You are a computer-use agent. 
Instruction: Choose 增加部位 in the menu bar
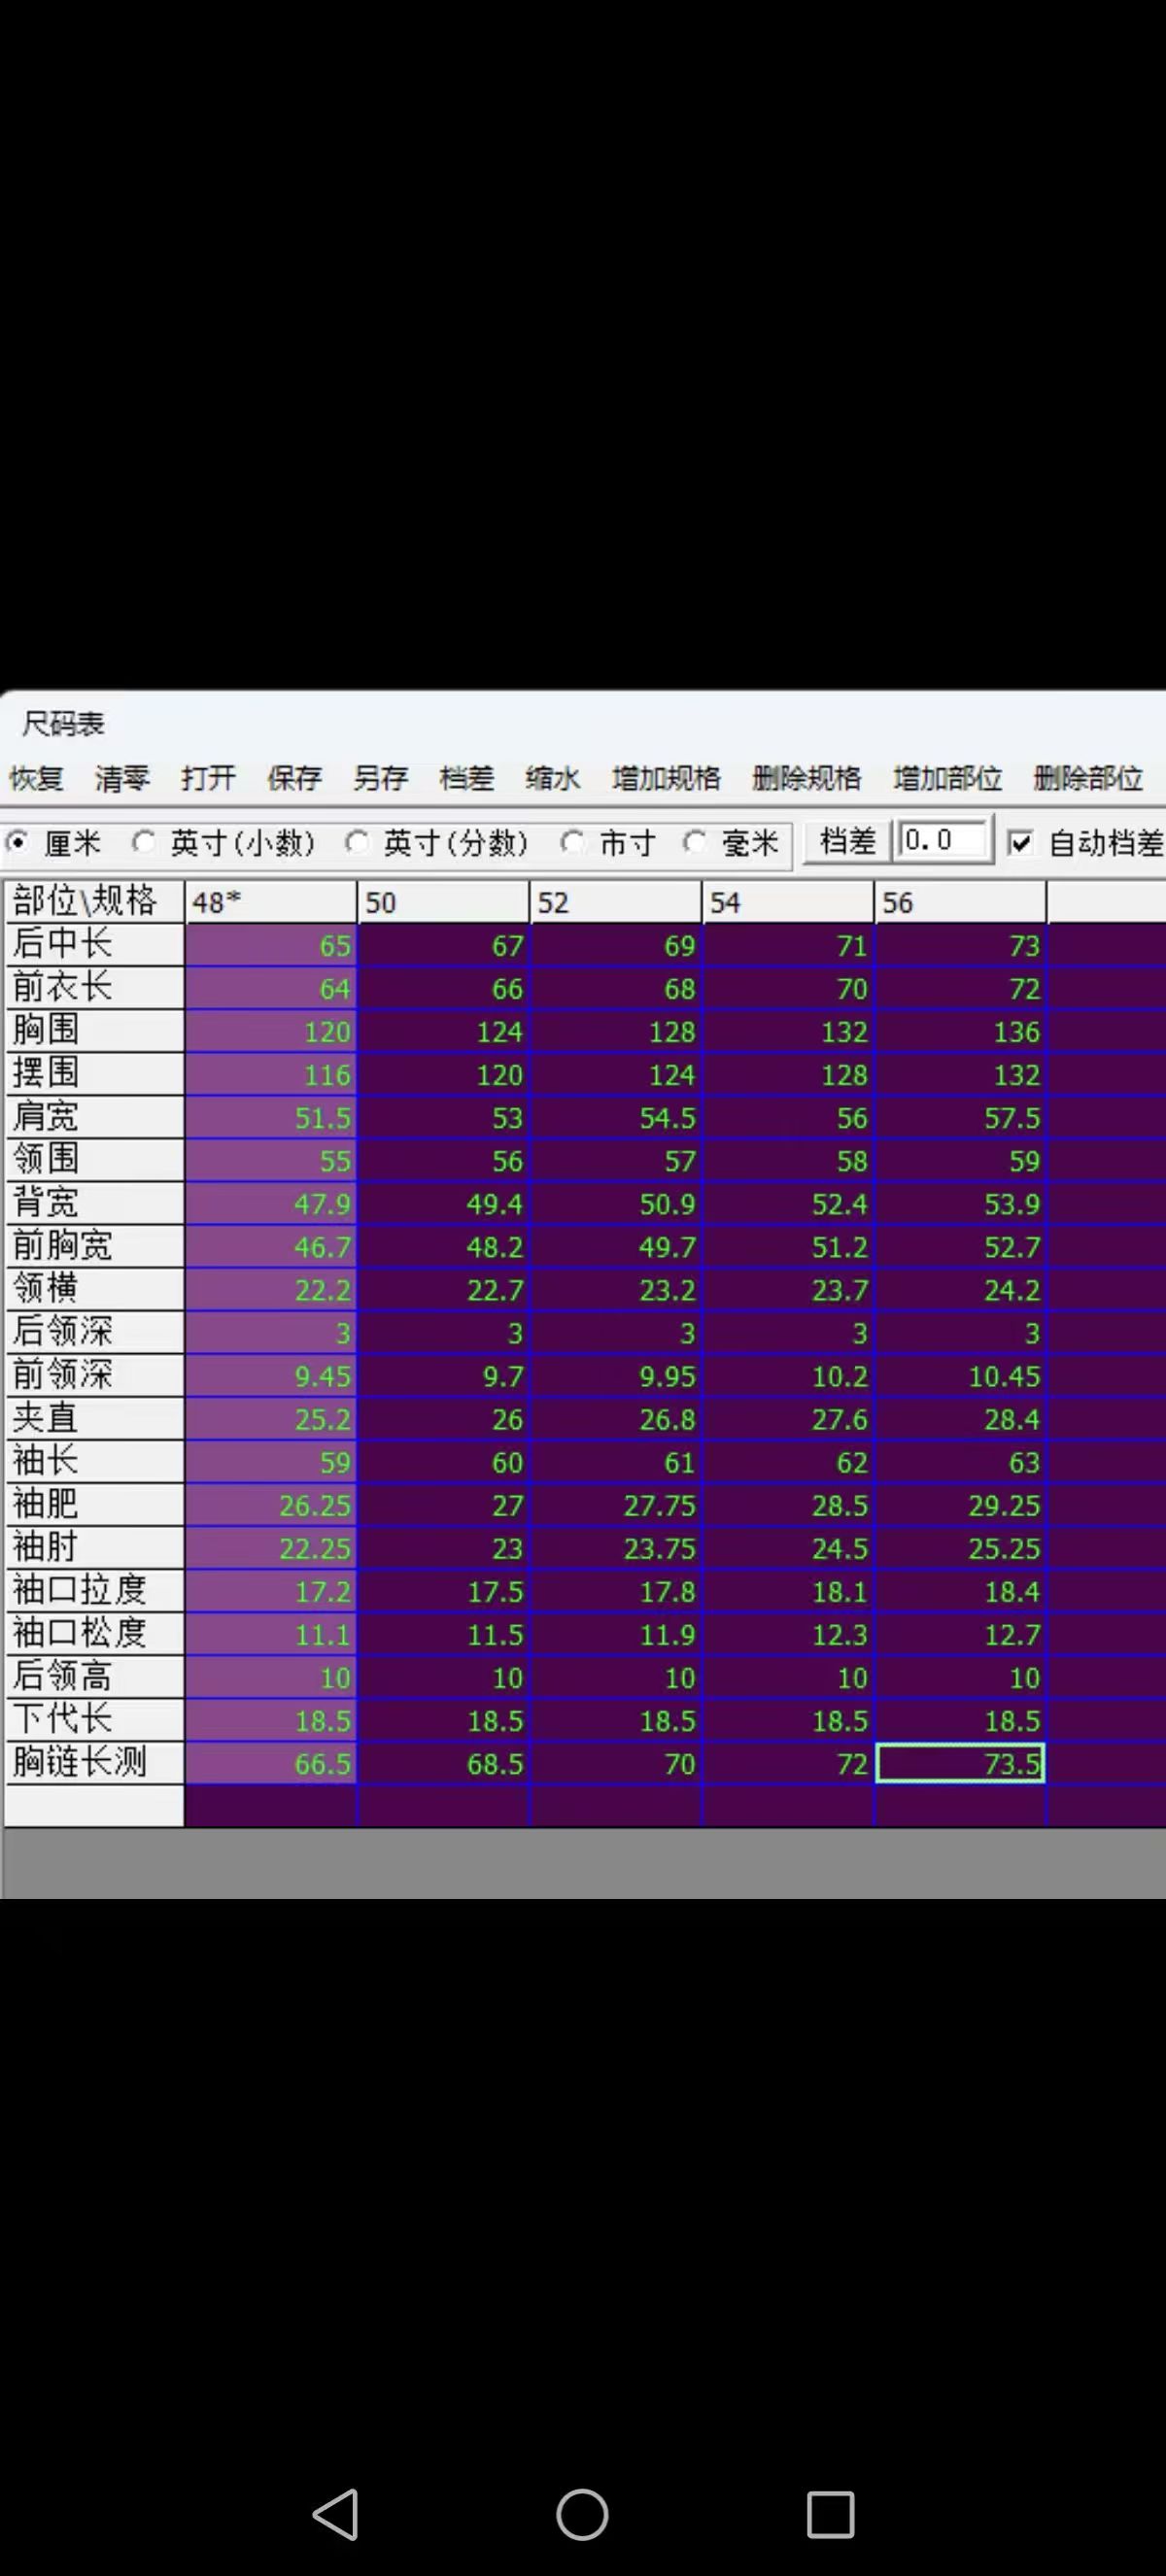coord(948,778)
